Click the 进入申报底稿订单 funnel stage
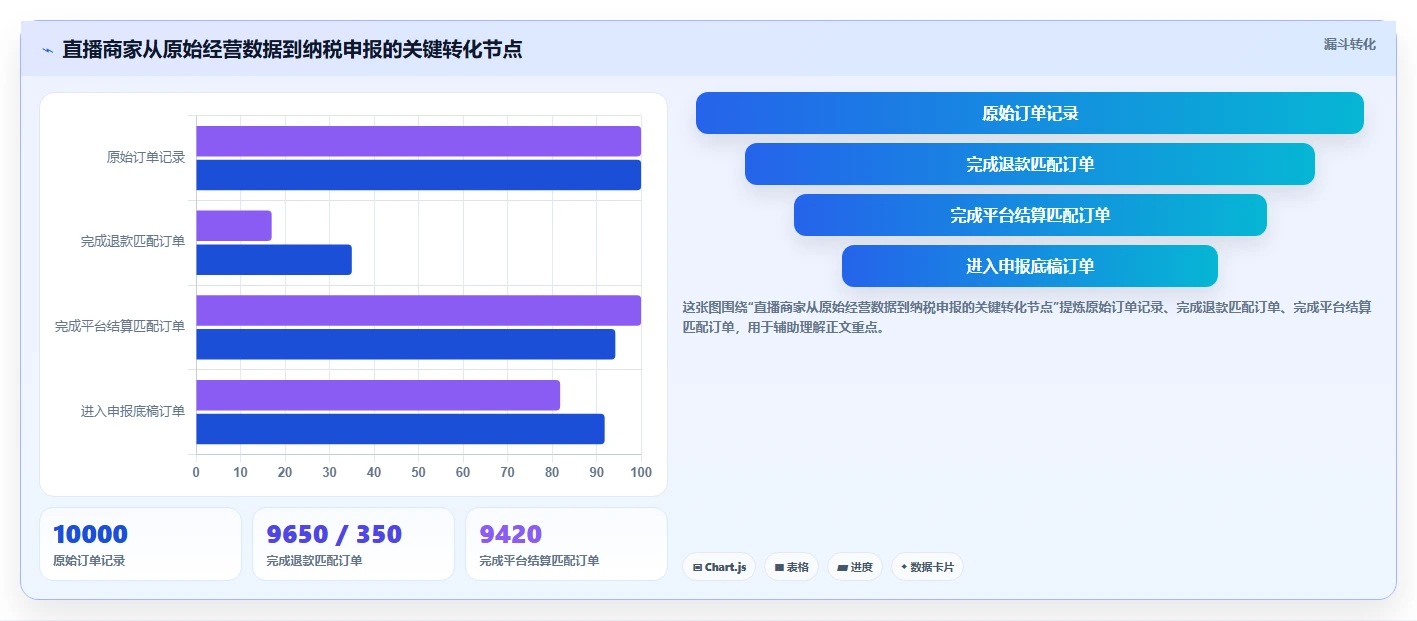Image resolution: width=1417 pixels, height=621 pixels. (x=1030, y=266)
